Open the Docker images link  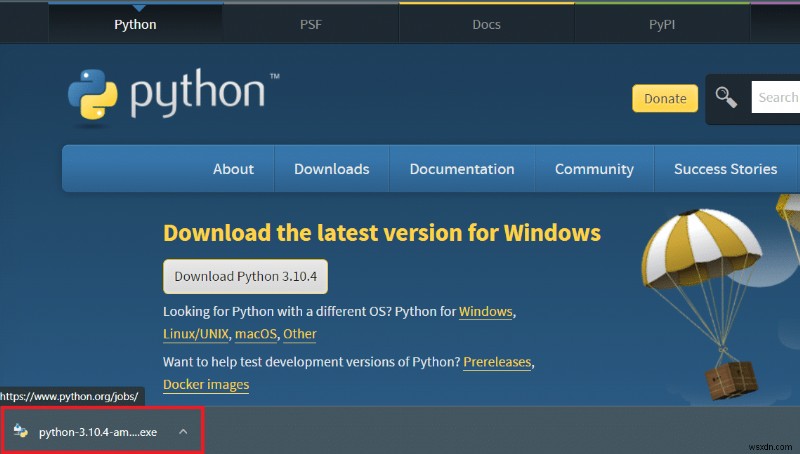206,385
